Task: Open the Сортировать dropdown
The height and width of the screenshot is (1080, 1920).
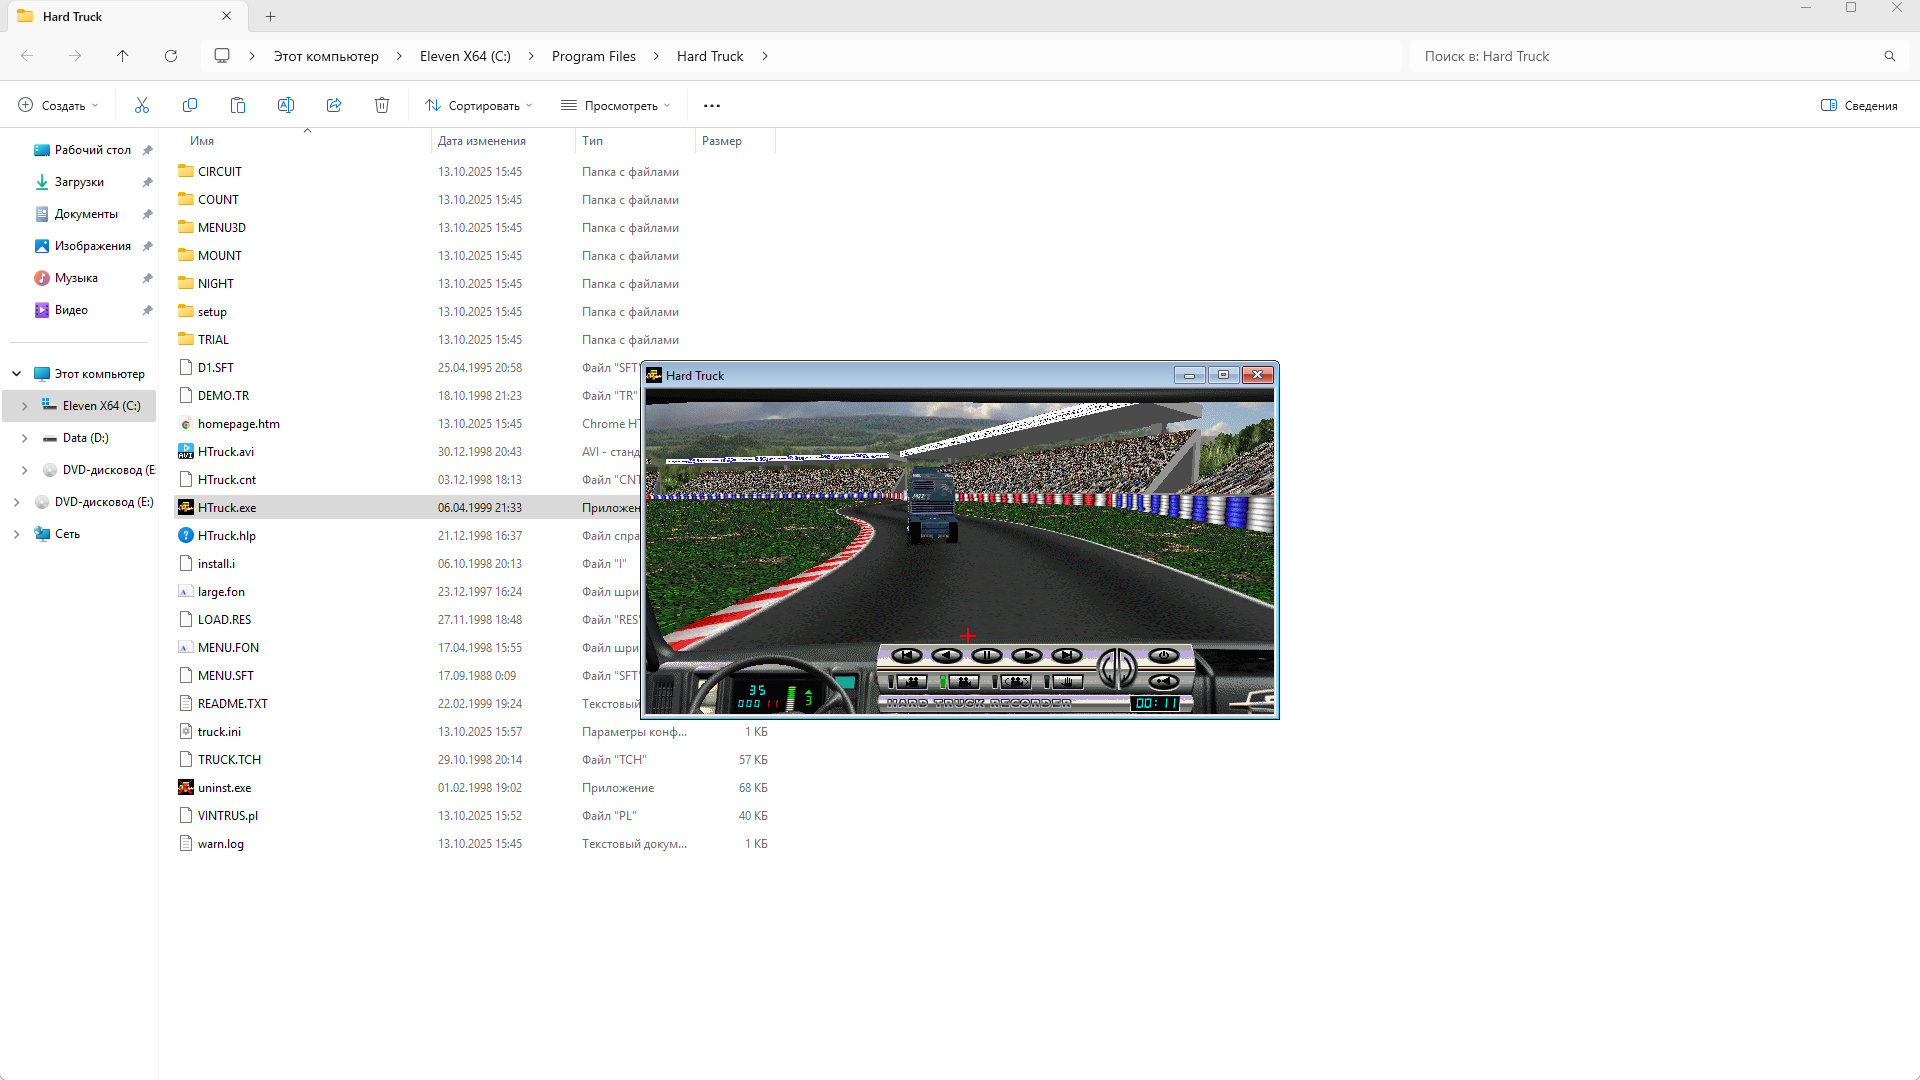Action: point(478,105)
